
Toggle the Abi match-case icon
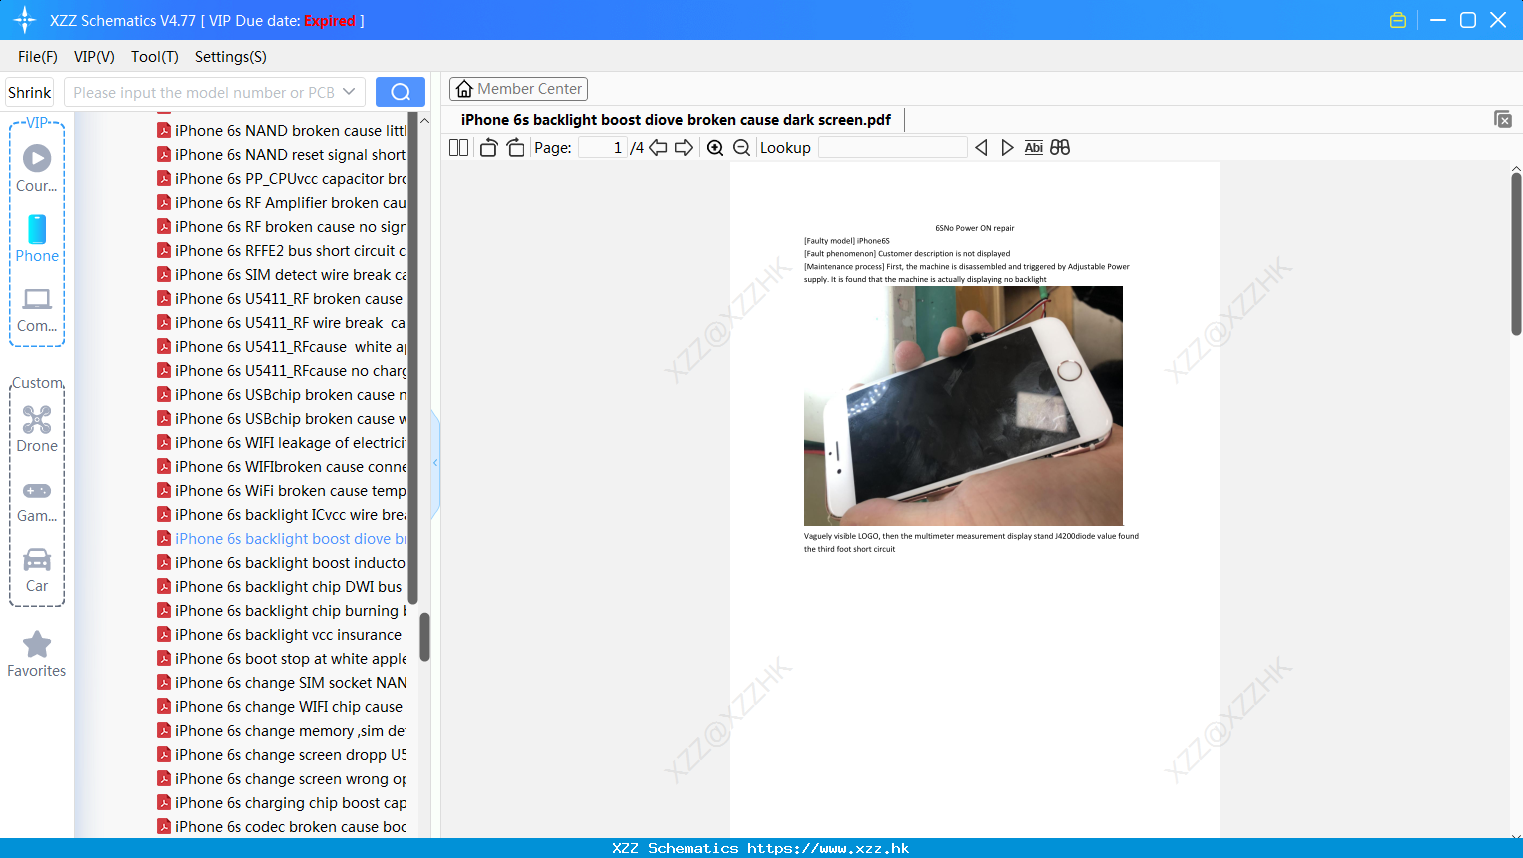click(1034, 148)
